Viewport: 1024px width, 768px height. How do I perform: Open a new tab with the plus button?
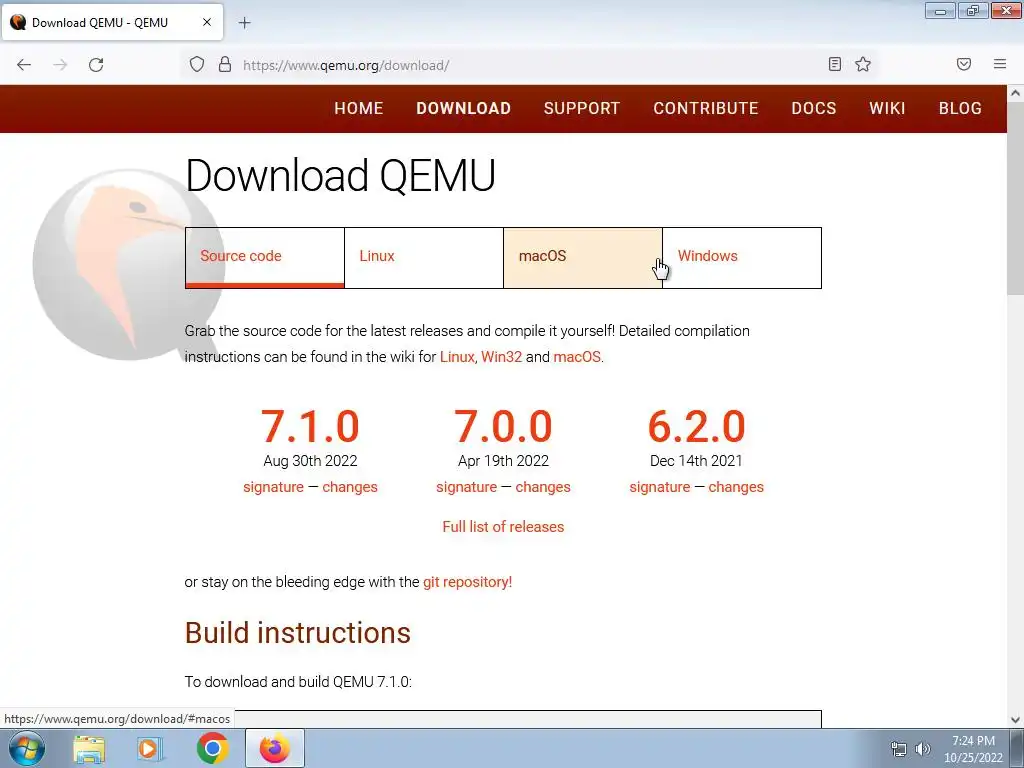coord(244,23)
